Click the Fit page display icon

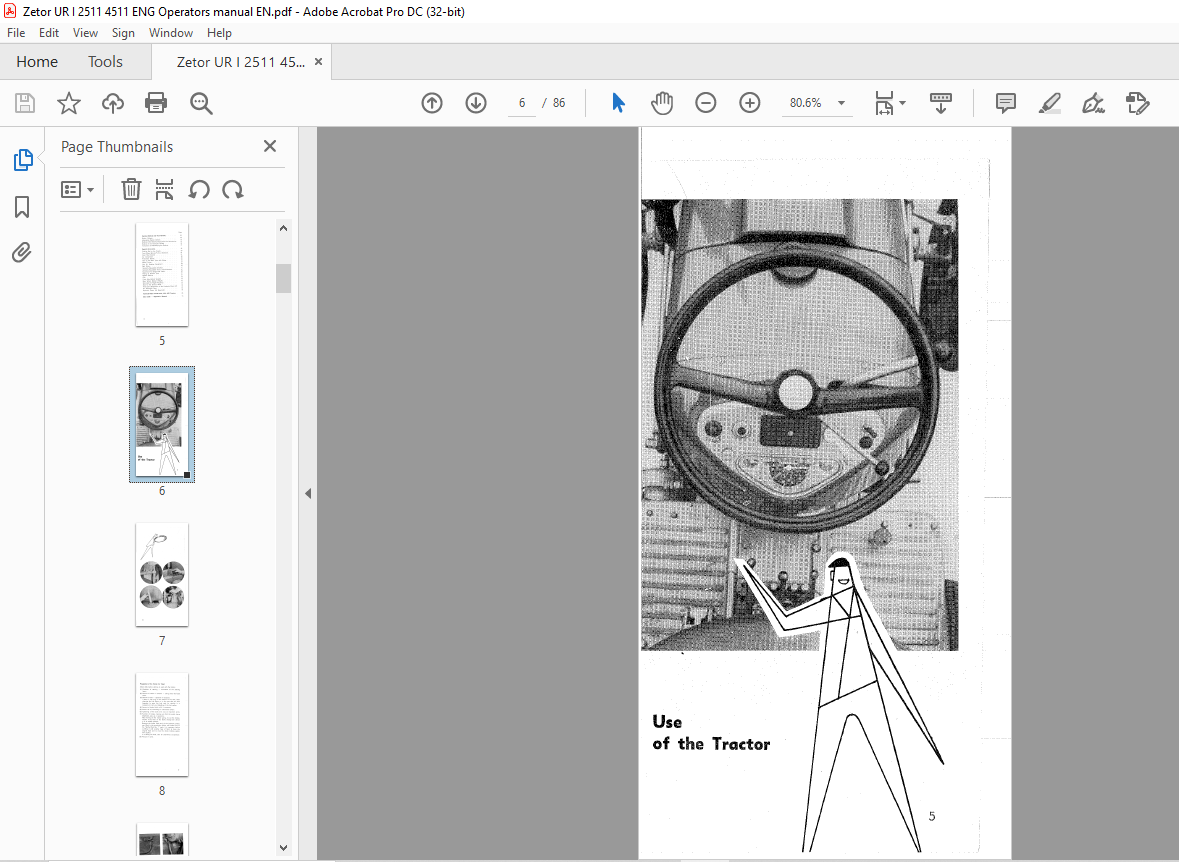[x=883, y=103]
